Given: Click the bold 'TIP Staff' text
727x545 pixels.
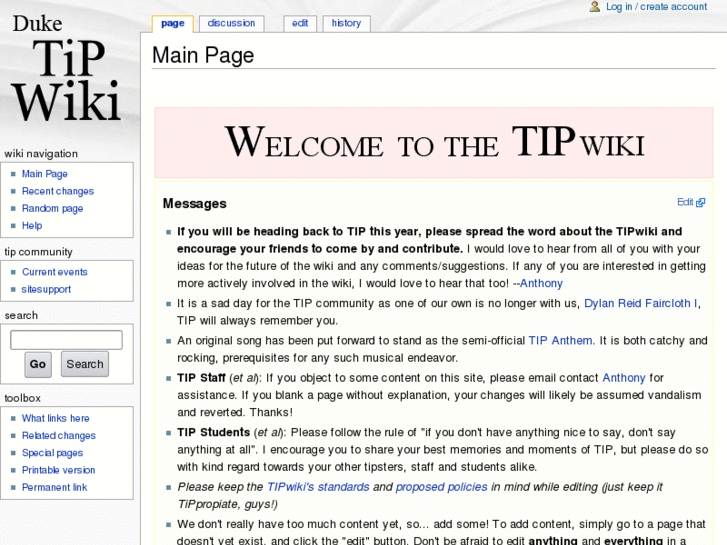Looking at the screenshot, I should click(x=201, y=378).
